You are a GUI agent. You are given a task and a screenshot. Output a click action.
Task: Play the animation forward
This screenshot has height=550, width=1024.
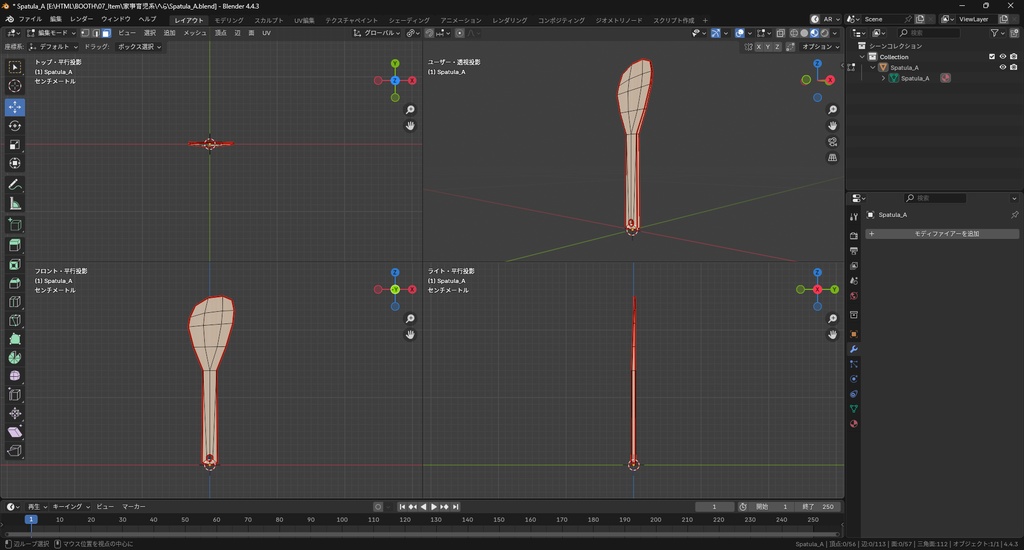(434, 507)
